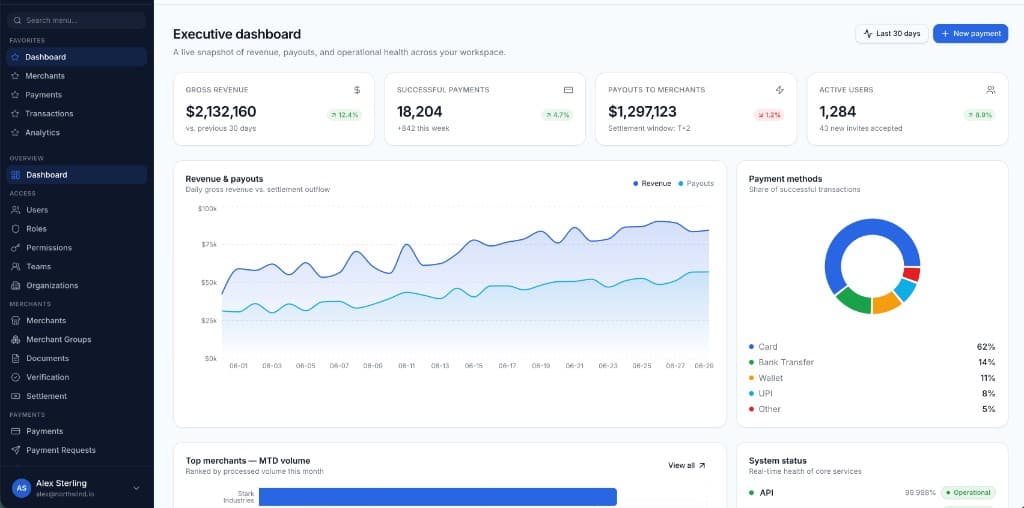
Task: Toggle the Payouts series in chart legend
Action: coord(696,183)
